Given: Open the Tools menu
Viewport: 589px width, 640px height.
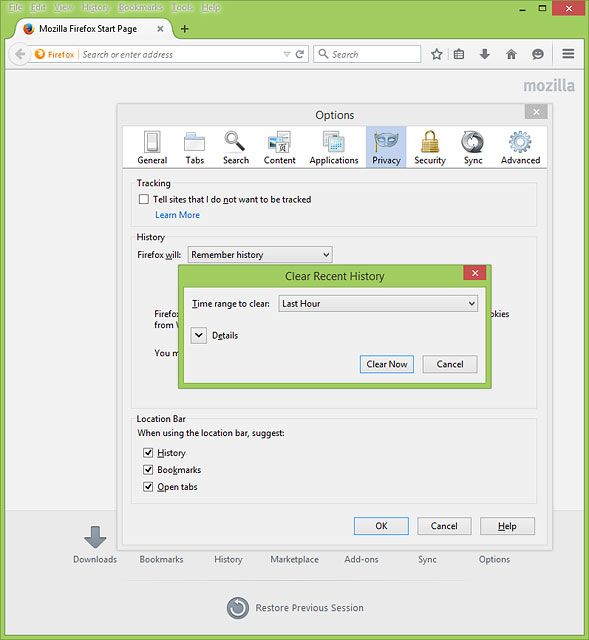Looking at the screenshot, I should [182, 7].
